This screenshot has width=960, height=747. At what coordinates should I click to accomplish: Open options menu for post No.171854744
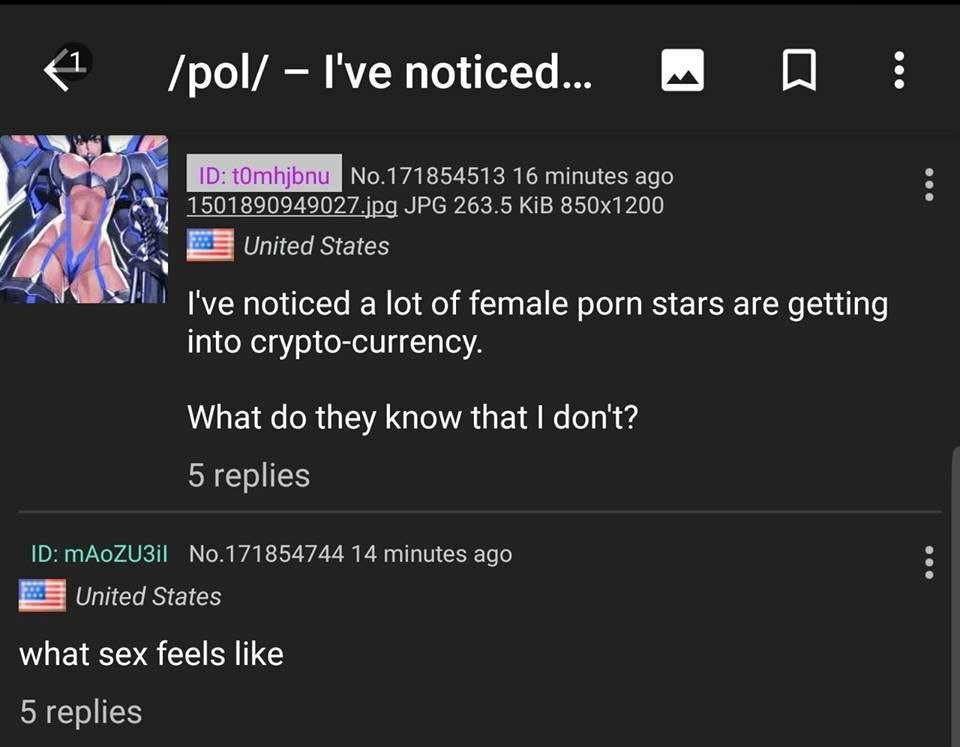[x=929, y=563]
